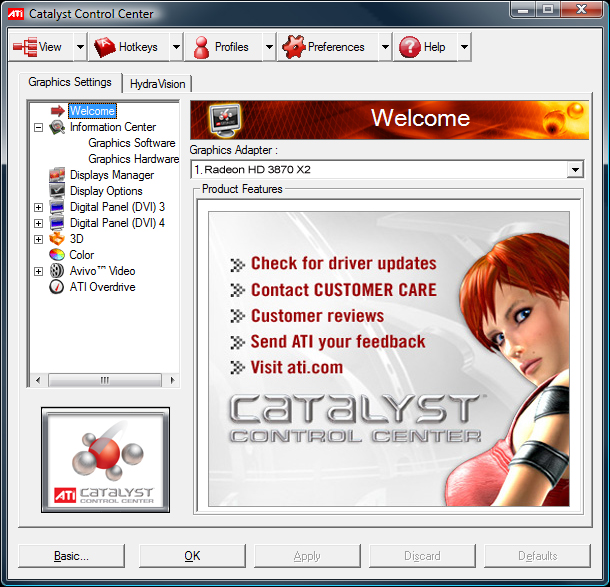Select Displays Manager tree item
The image size is (610, 587).
click(112, 175)
